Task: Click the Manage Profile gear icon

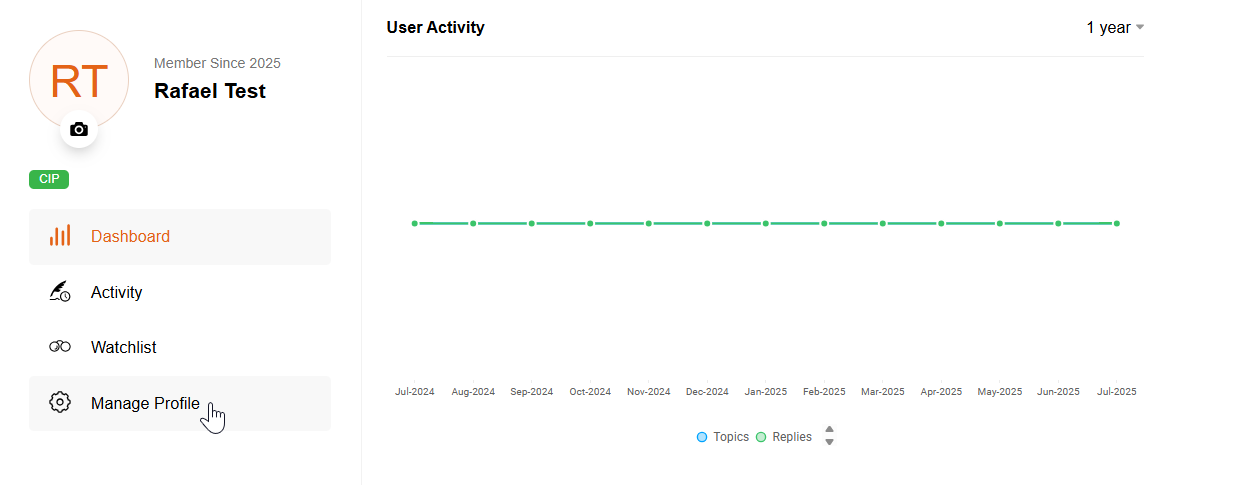Action: click(x=60, y=403)
